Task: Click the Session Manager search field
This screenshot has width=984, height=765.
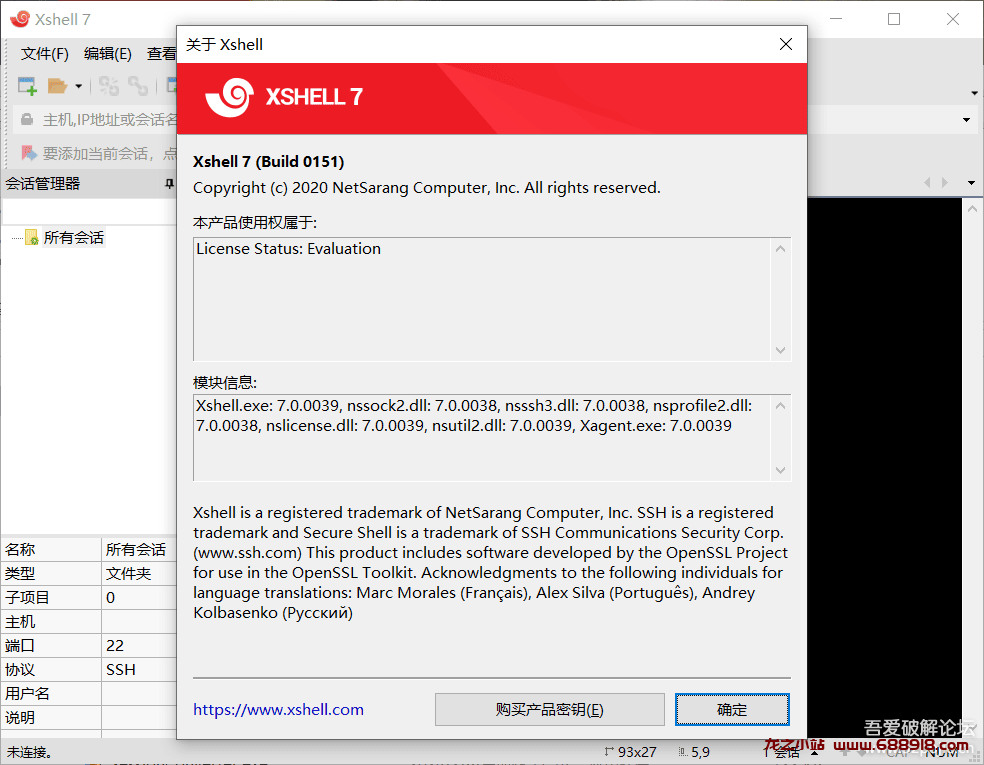Action: [x=89, y=211]
